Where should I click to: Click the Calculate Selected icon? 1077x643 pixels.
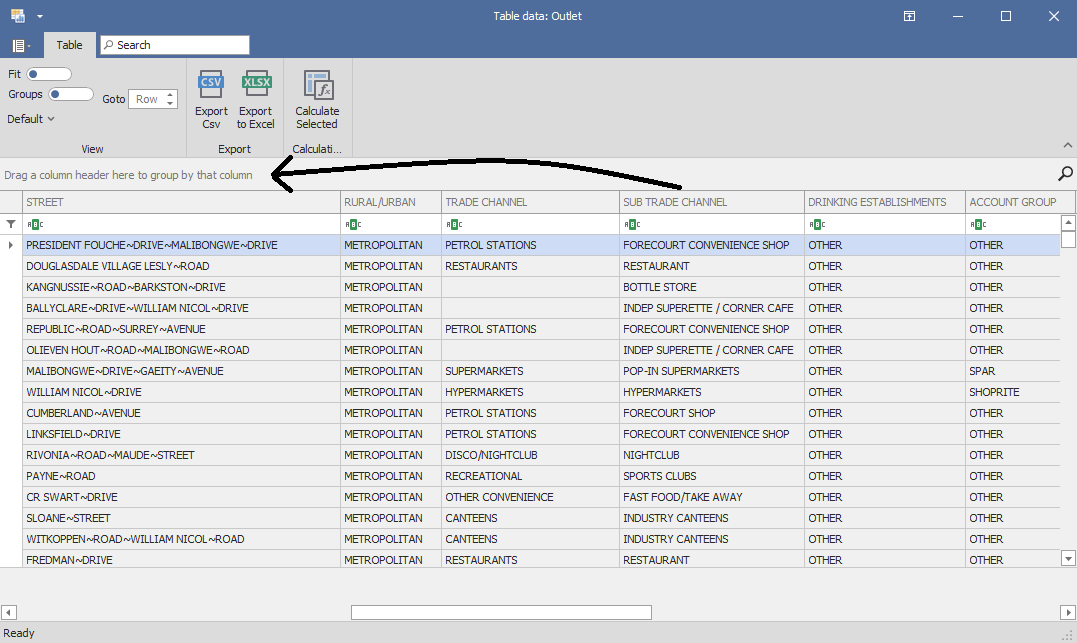pos(317,85)
